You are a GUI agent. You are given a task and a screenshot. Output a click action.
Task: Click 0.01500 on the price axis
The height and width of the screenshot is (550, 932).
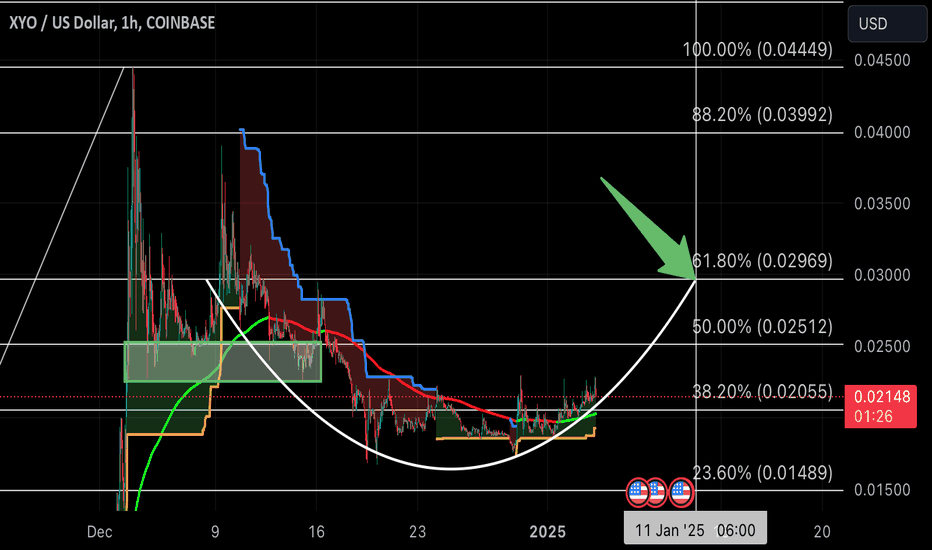pos(882,489)
